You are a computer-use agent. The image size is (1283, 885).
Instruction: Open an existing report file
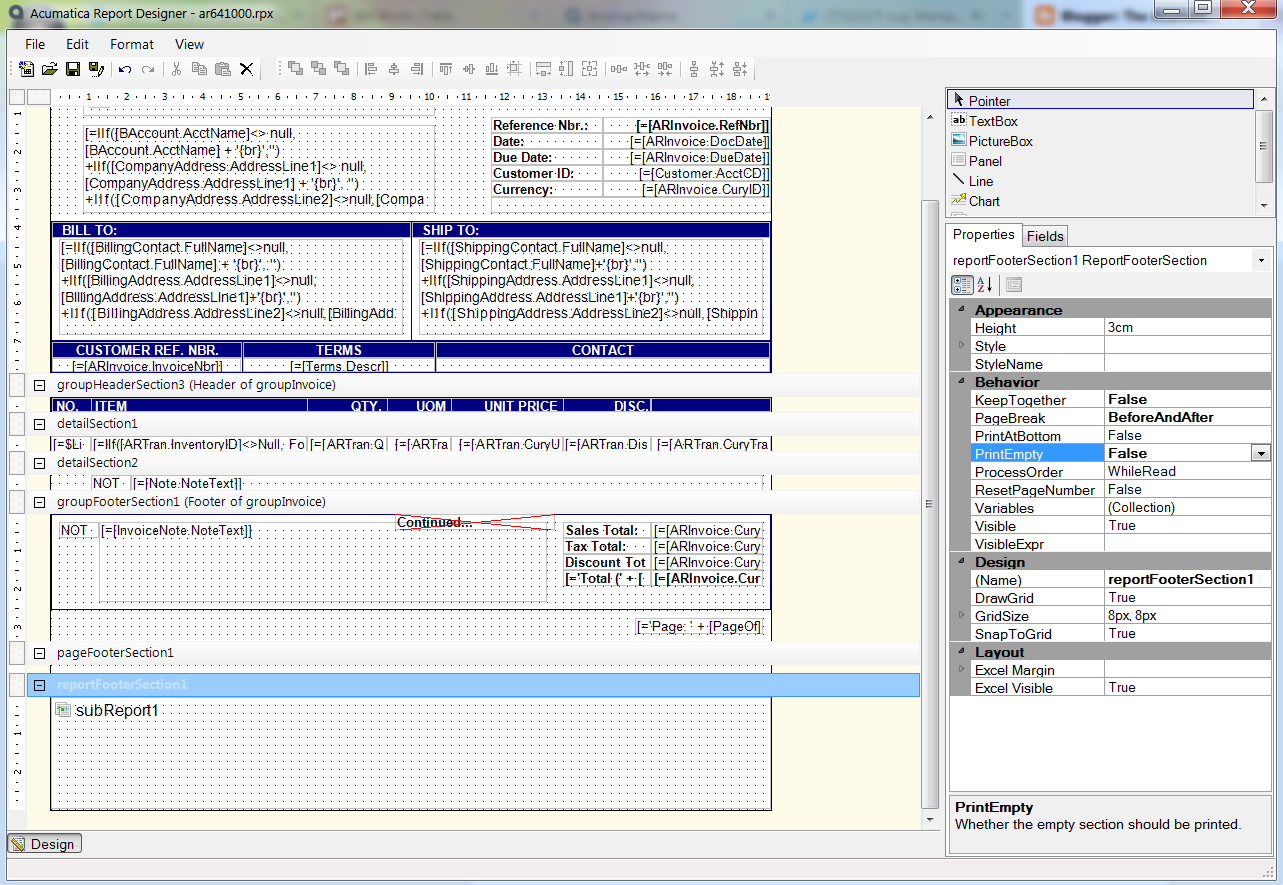coord(48,69)
